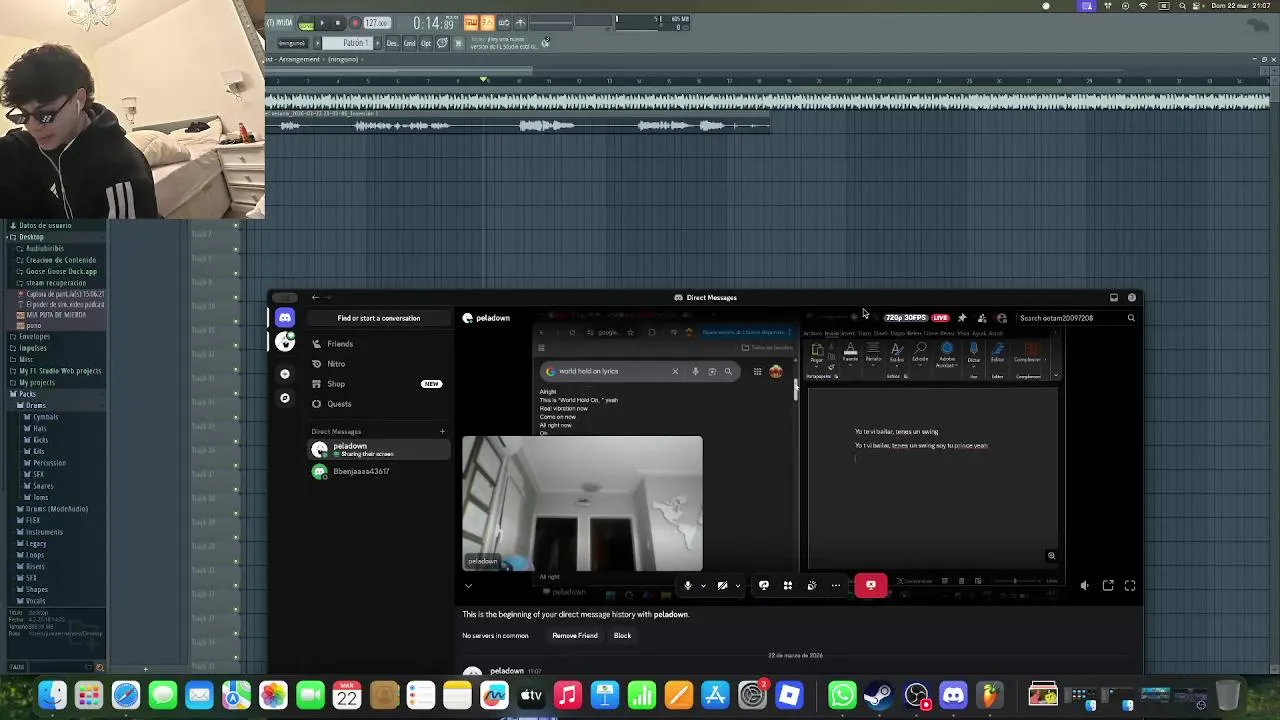
Task: Open Launchpad from the Dock
Action: click(x=89, y=694)
